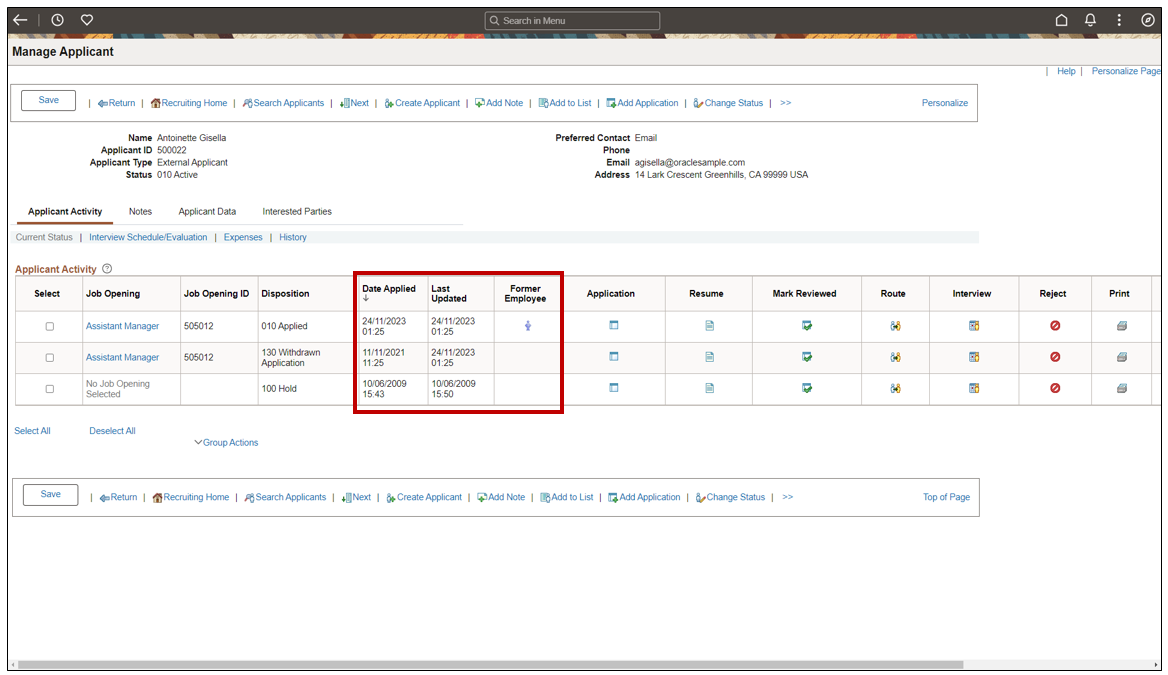This screenshot has width=1168, height=675.
Task: Click Print icon for 100 Hold row
Action: pos(1122,388)
